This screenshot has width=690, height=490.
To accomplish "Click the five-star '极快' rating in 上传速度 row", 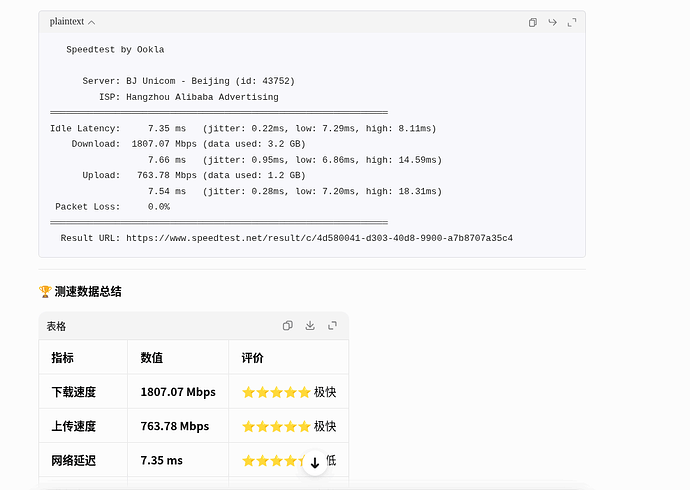I will click(x=289, y=426).
